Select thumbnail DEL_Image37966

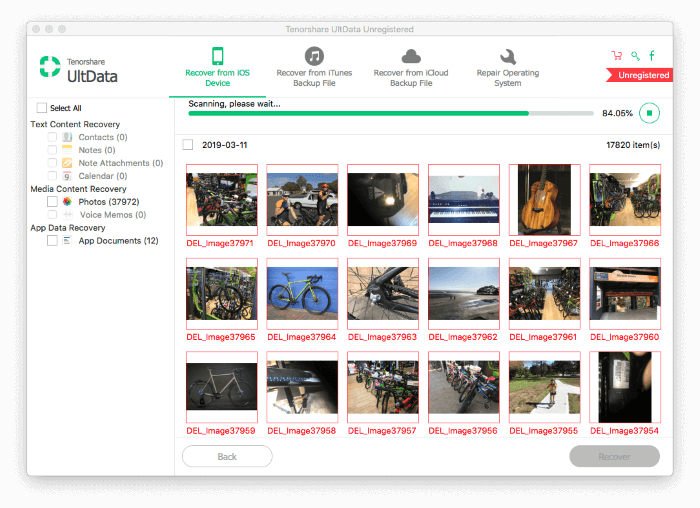coord(625,200)
